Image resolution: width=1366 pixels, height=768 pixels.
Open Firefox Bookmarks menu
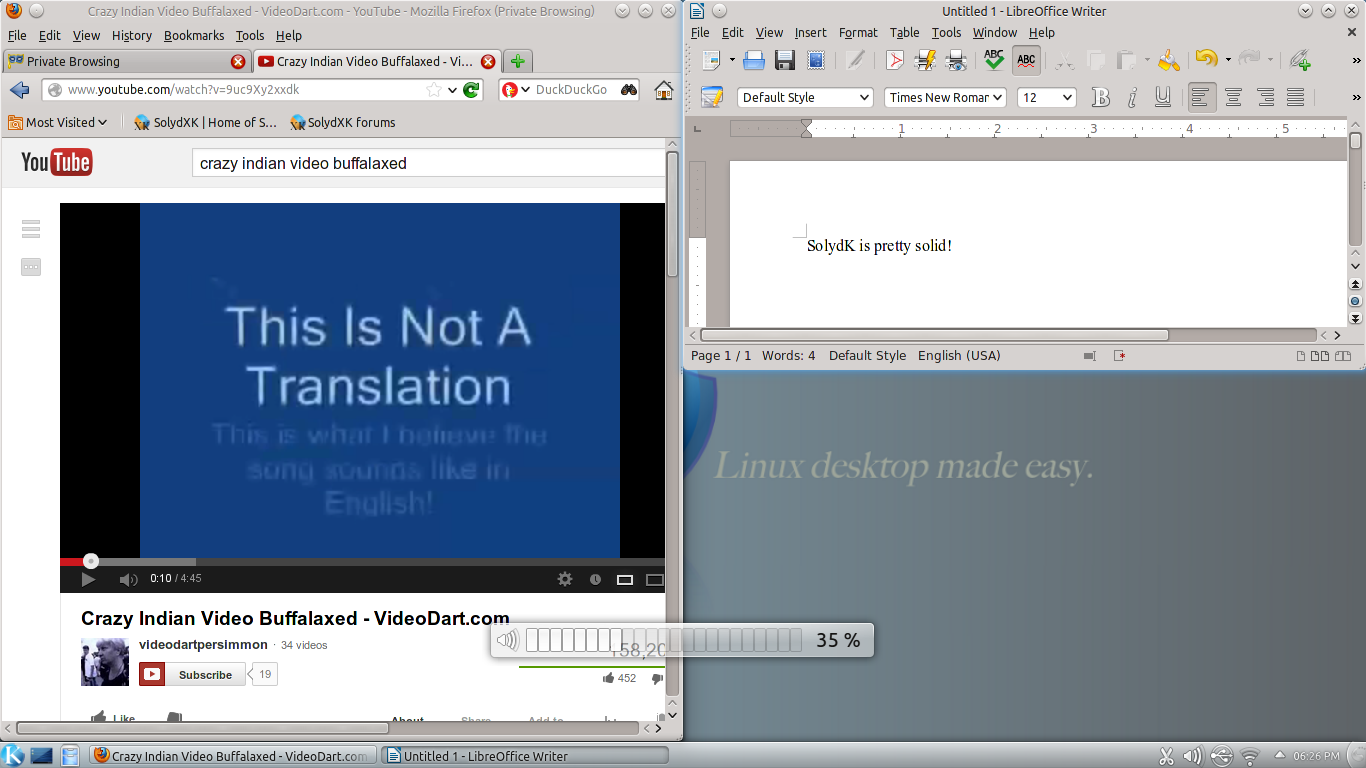(194, 35)
